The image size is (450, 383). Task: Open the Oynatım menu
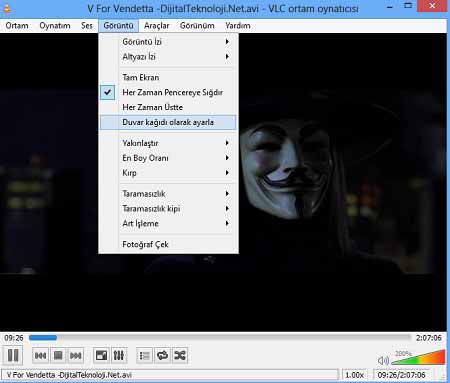[x=55, y=26]
